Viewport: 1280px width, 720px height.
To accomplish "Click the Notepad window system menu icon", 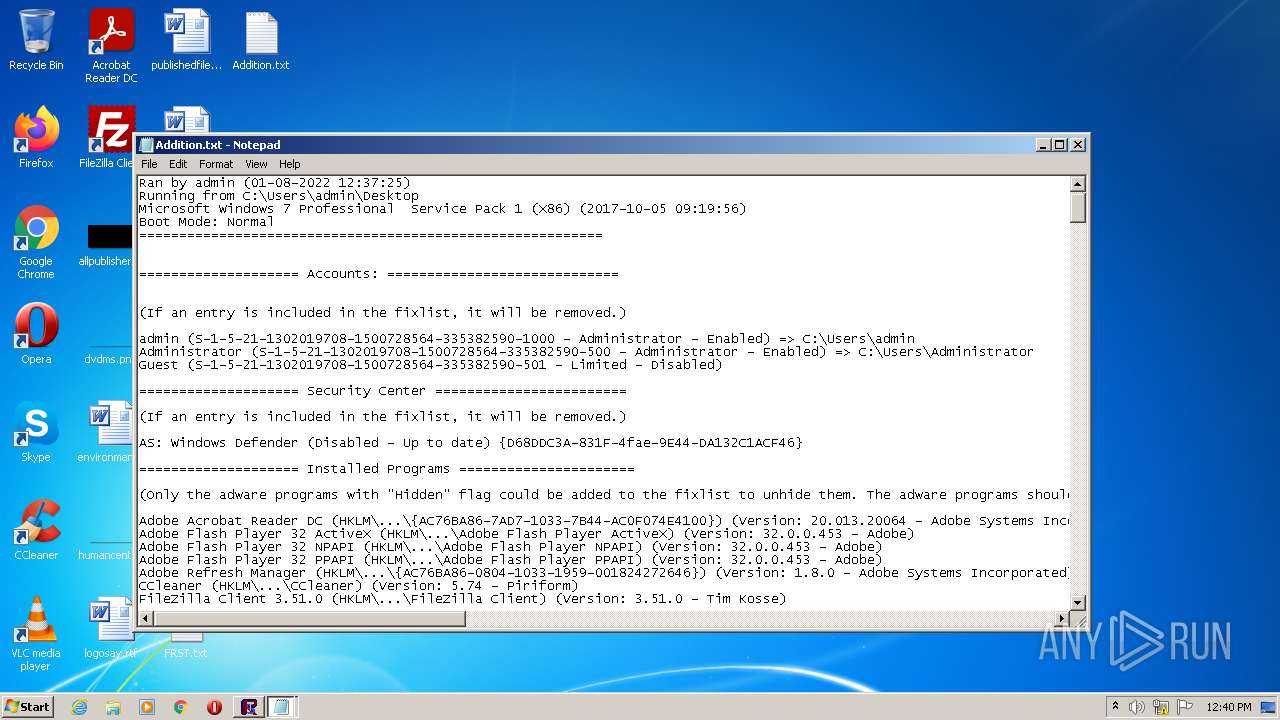I will (147, 145).
